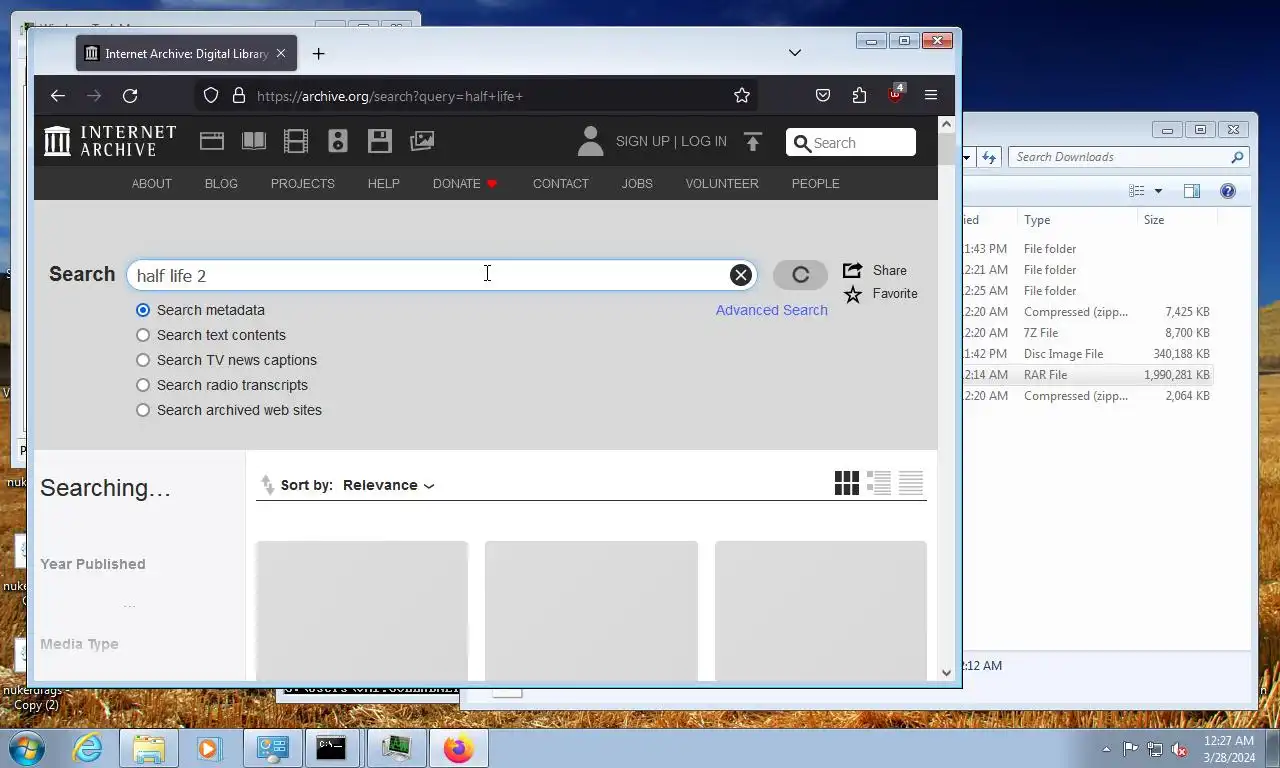Select Search TV news captions option
The height and width of the screenshot is (768, 1280).
pyautogui.click(x=143, y=360)
